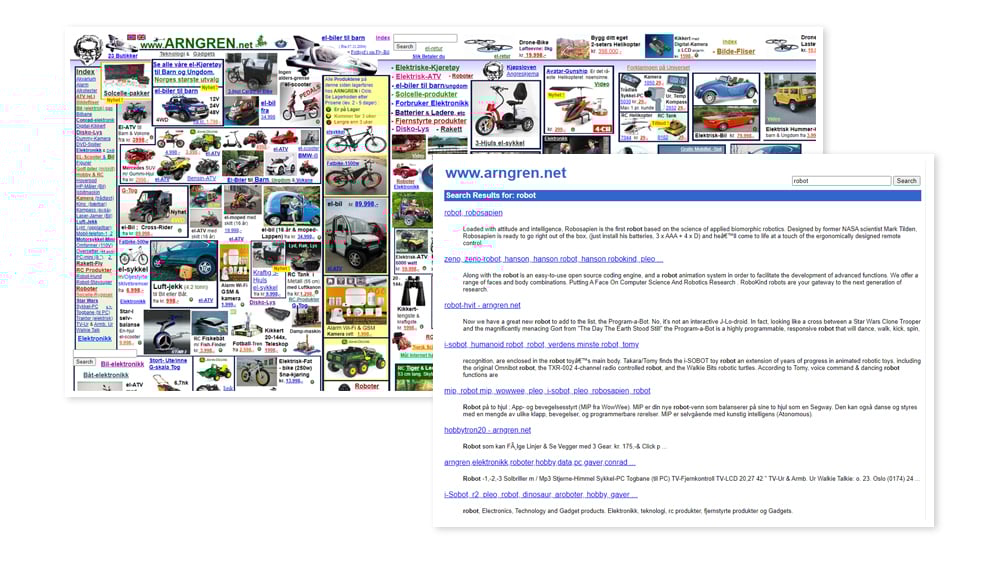Open the Forbruker Elektronikk category link
Screen dimensions: 1000x563
click(432, 103)
